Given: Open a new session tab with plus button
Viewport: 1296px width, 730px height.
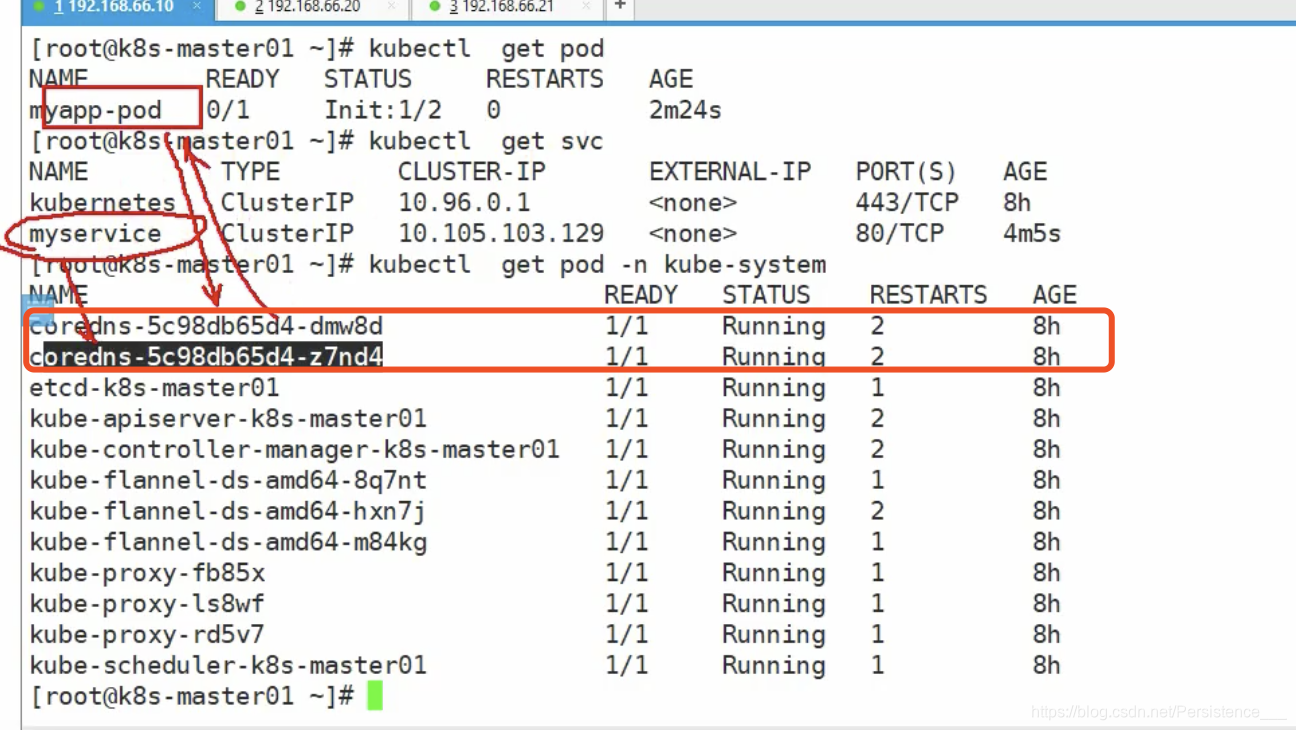Looking at the screenshot, I should click(620, 6).
